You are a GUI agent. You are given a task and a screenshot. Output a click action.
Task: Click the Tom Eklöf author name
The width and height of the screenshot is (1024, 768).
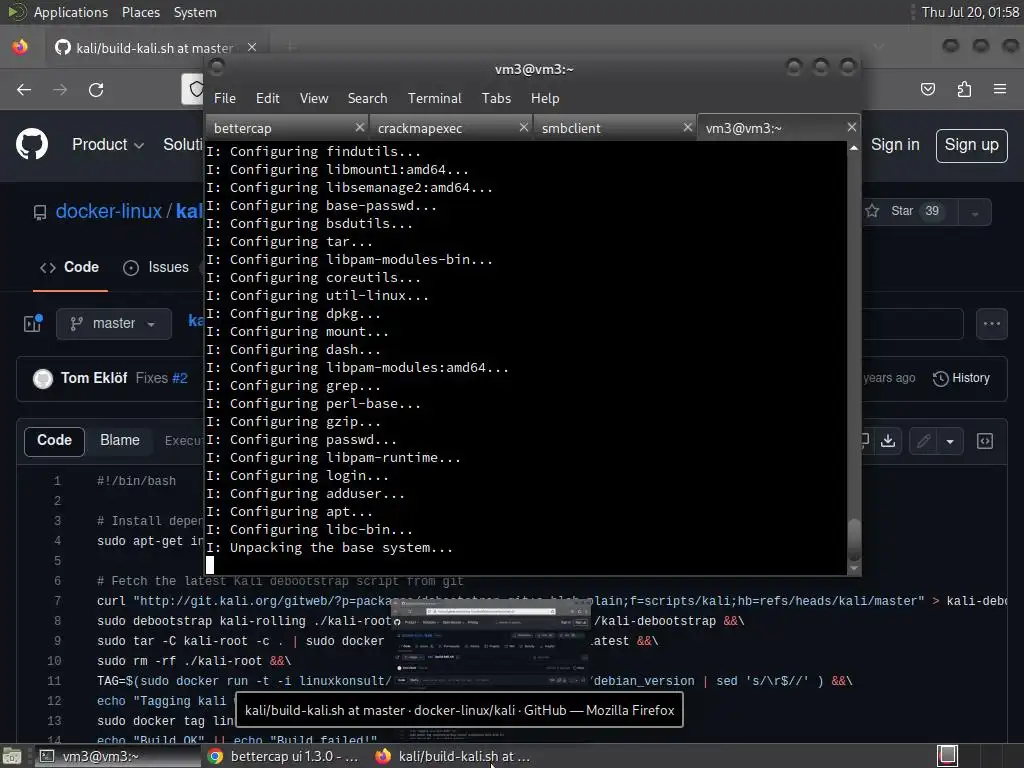pyautogui.click(x=94, y=378)
